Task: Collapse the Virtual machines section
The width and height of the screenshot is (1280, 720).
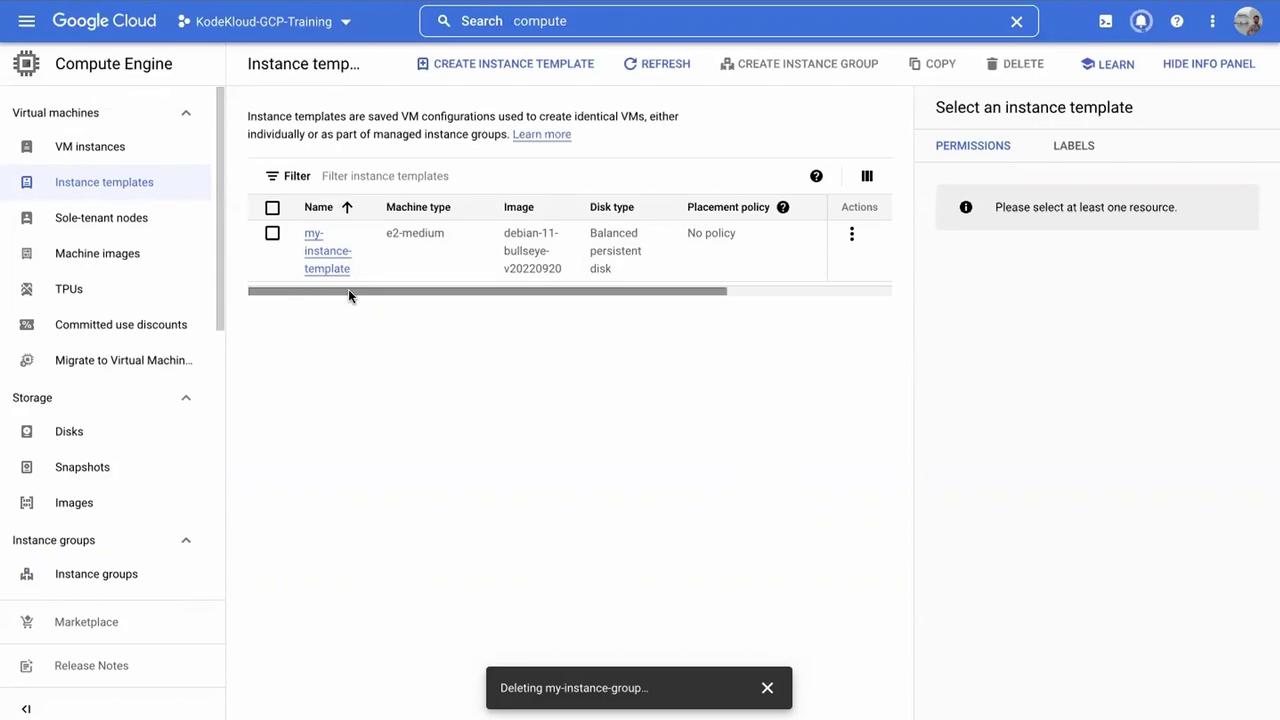Action: (x=186, y=113)
